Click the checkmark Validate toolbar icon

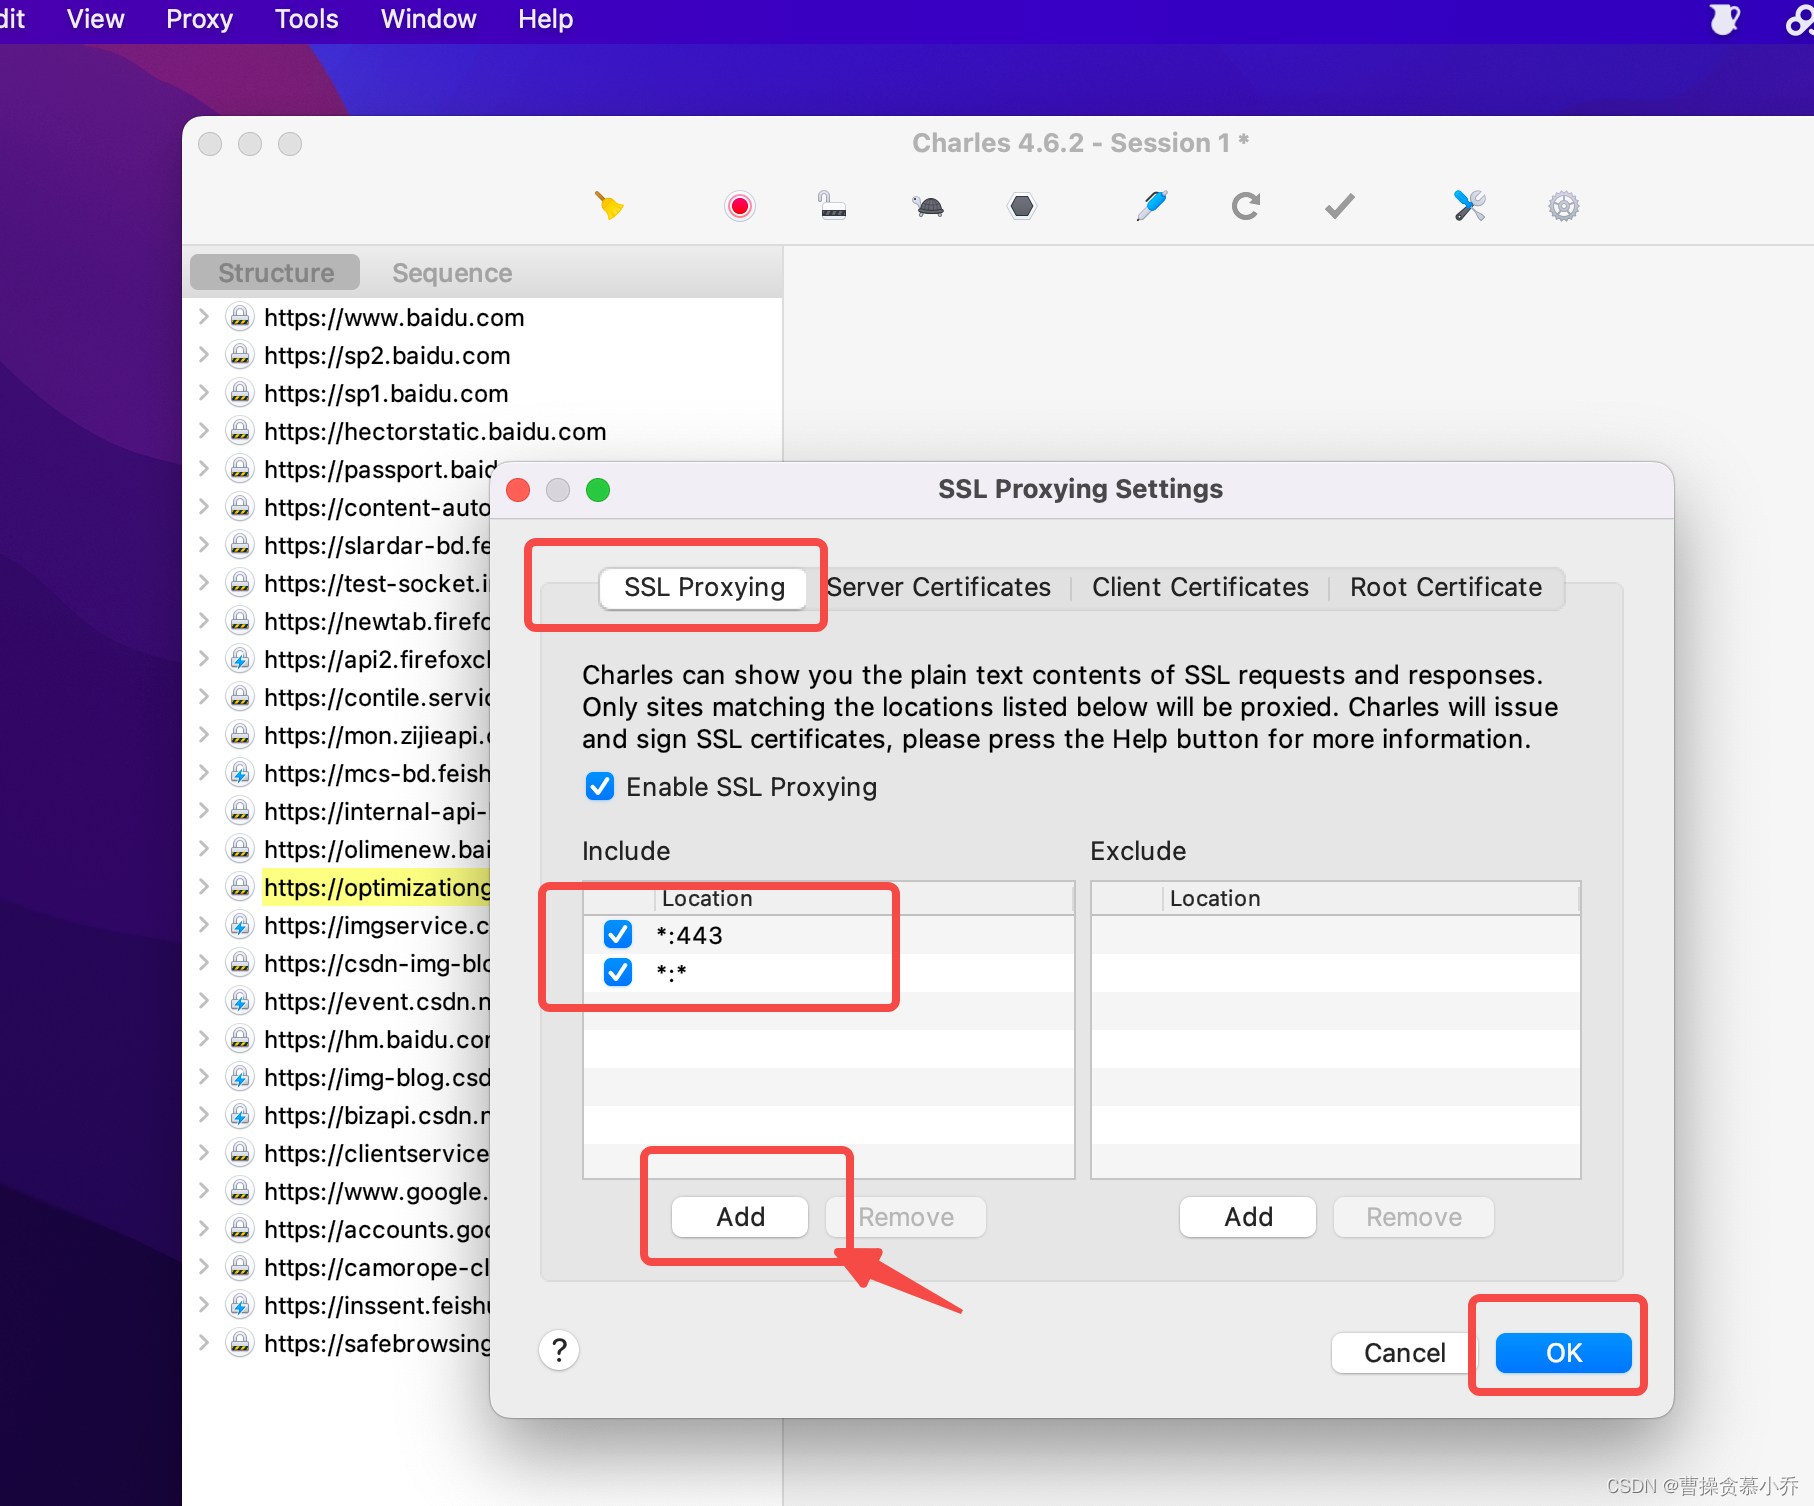click(x=1339, y=206)
